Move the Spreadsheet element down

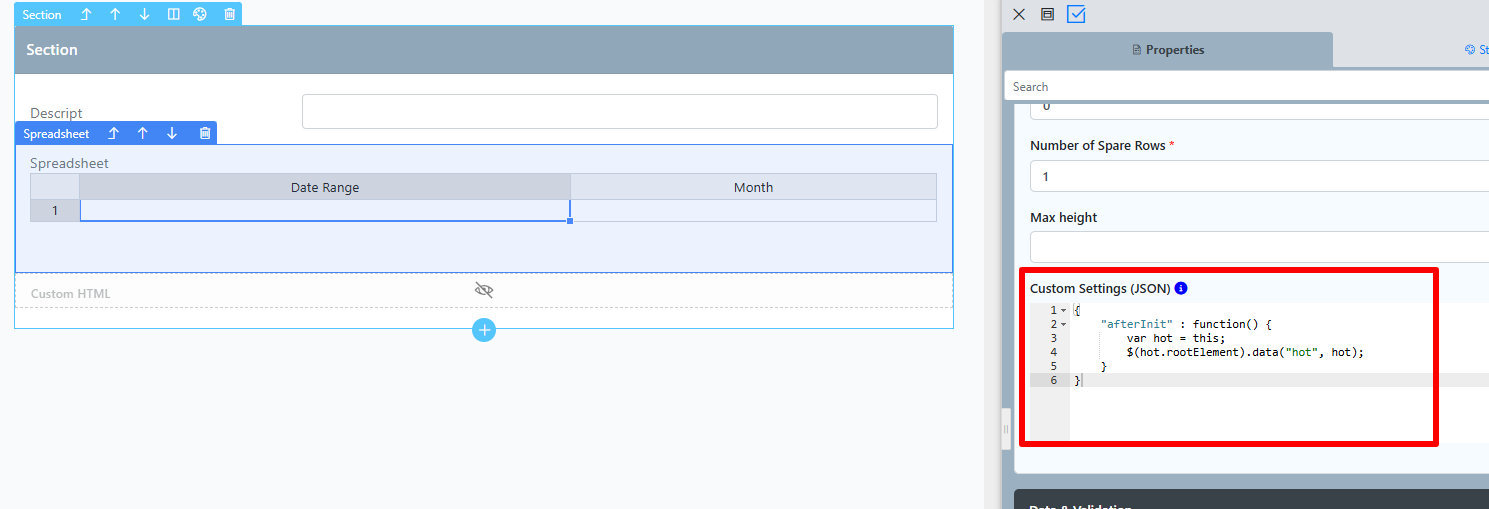[x=172, y=133]
